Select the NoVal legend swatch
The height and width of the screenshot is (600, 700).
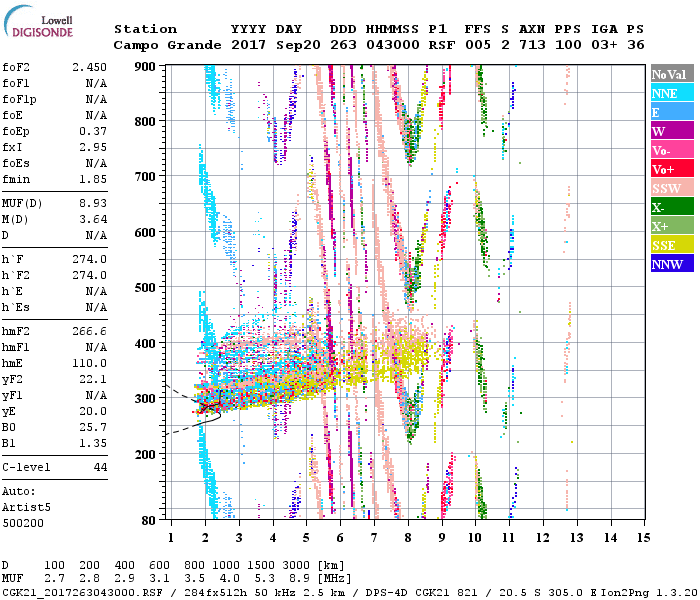(x=669, y=75)
